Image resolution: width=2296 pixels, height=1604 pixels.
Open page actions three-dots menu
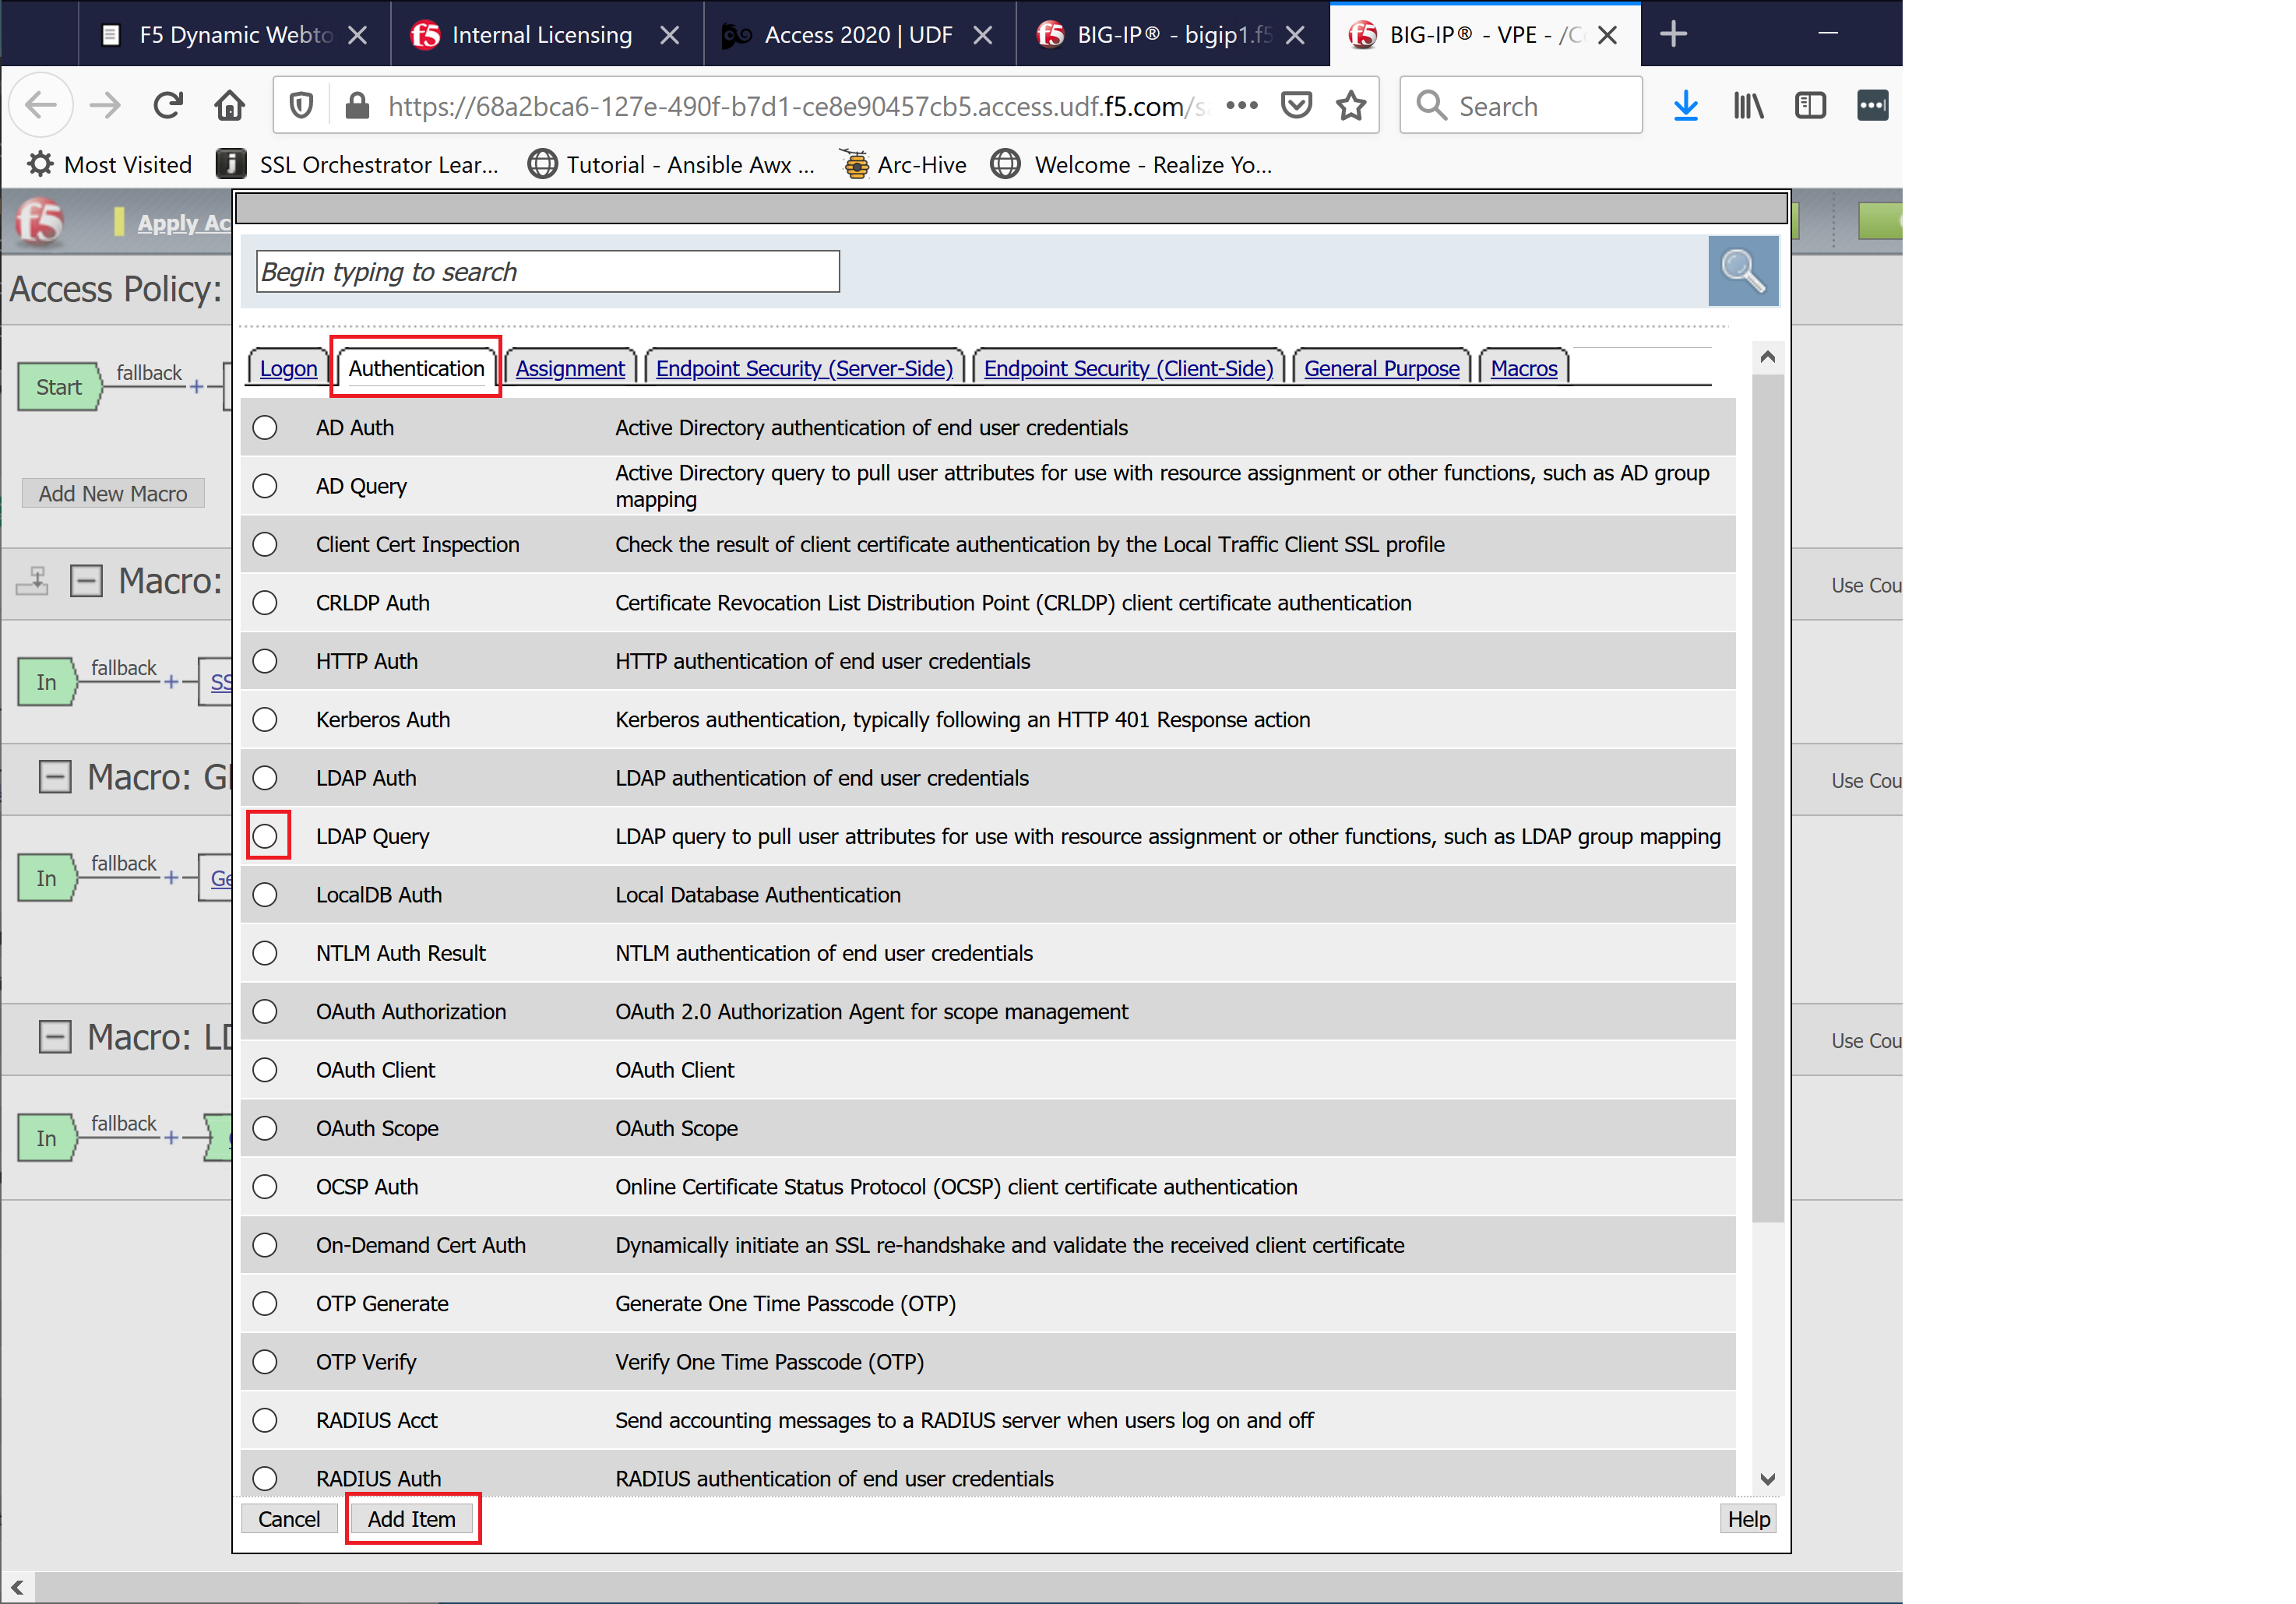click(x=1241, y=105)
